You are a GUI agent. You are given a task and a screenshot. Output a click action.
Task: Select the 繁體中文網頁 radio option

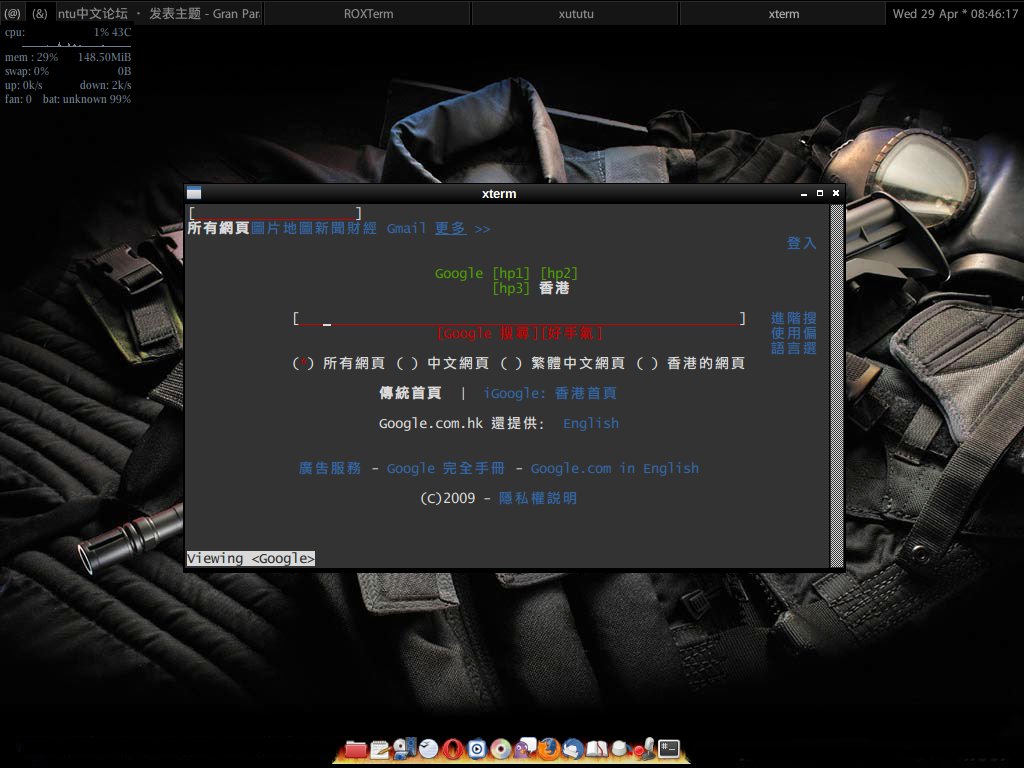click(511, 363)
